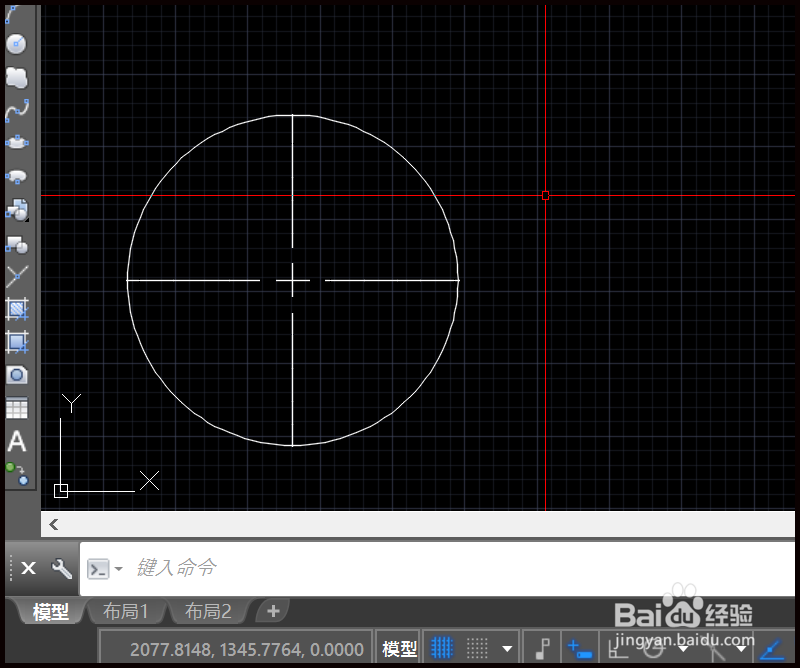Select the Hatch tool

coord(16,309)
